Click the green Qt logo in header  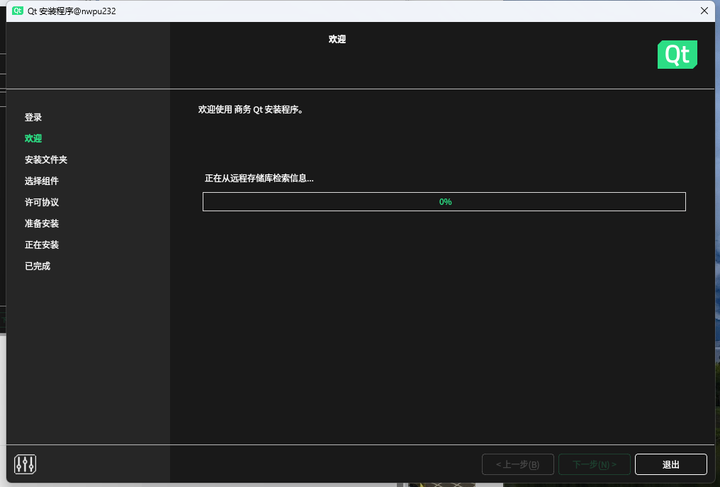click(x=677, y=55)
